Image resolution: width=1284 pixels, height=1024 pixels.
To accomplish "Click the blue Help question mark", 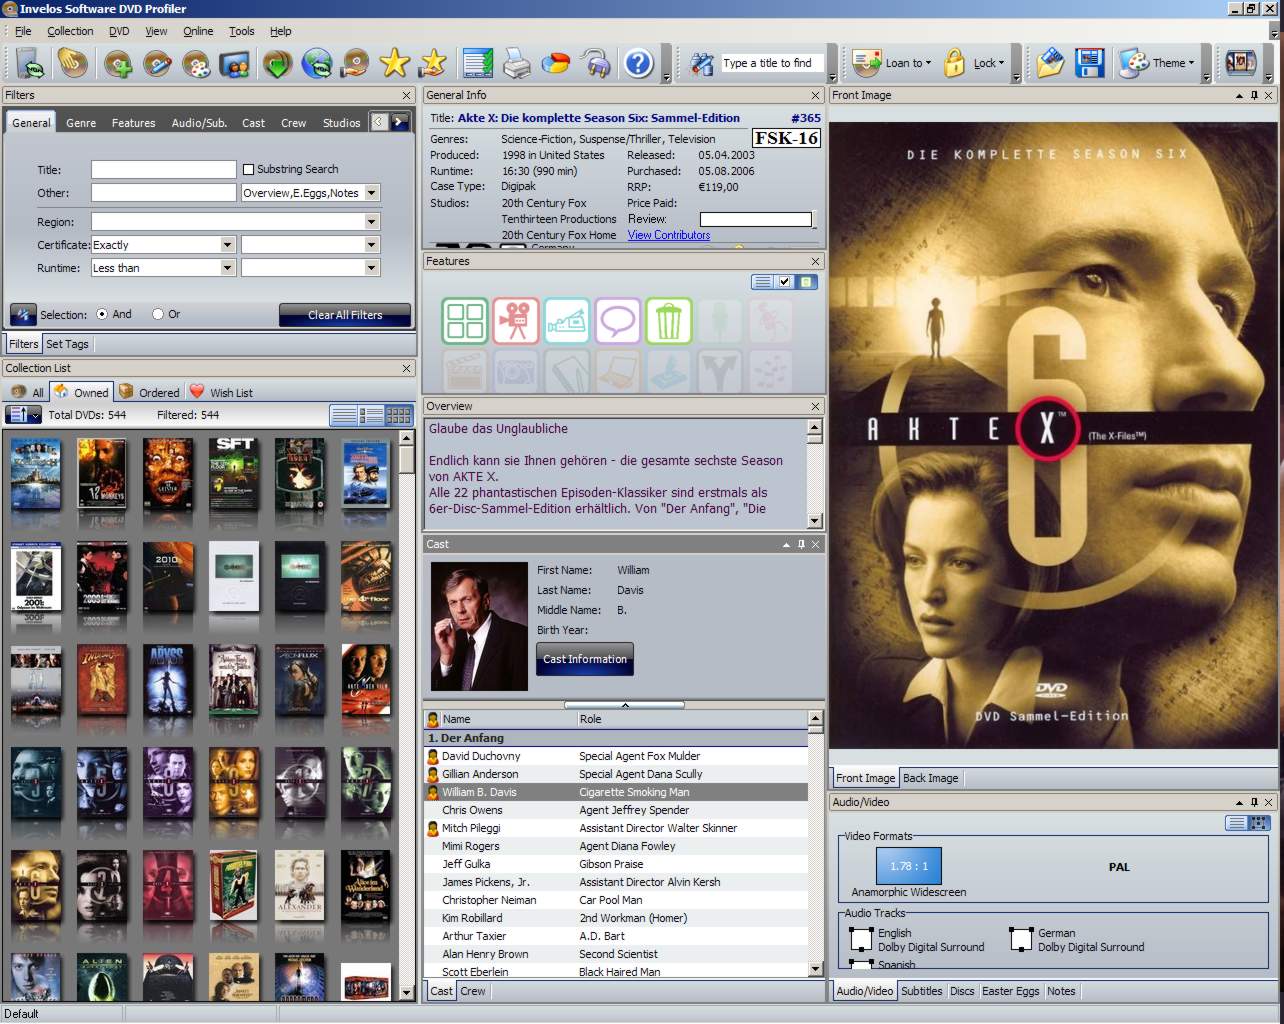I will click(639, 64).
